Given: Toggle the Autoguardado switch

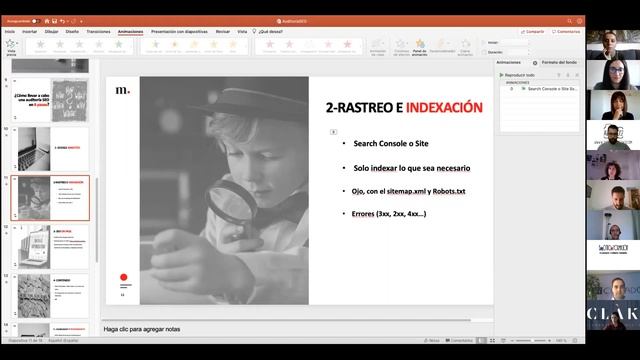Looking at the screenshot, I should coord(36,21).
